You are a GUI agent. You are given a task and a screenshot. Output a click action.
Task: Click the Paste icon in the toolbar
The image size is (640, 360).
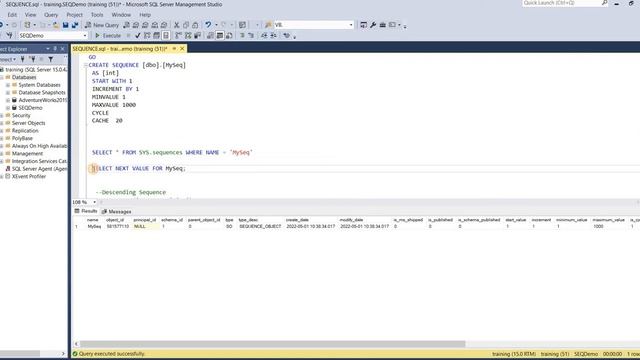[x=195, y=25]
